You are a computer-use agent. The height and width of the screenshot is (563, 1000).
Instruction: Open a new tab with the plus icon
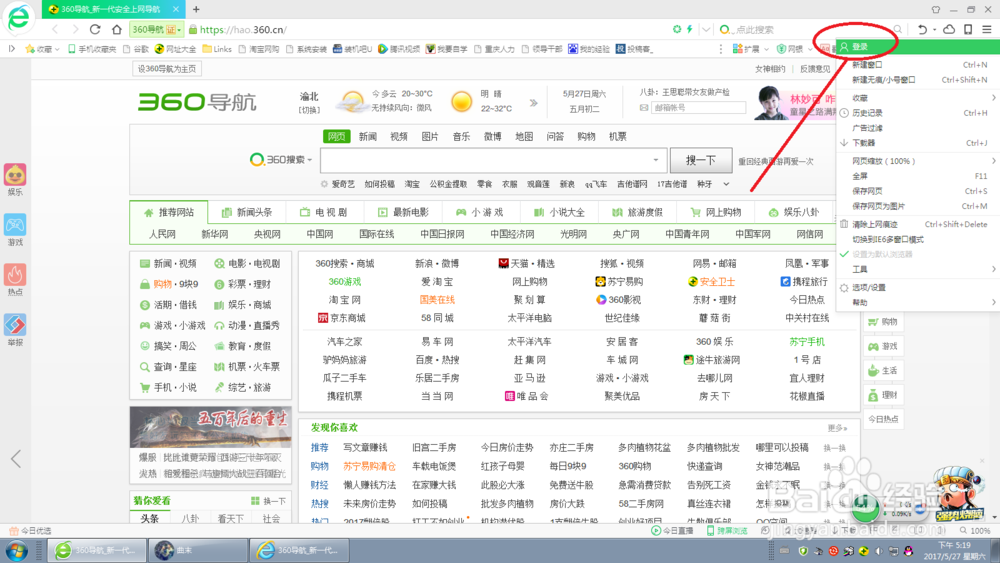click(x=196, y=9)
